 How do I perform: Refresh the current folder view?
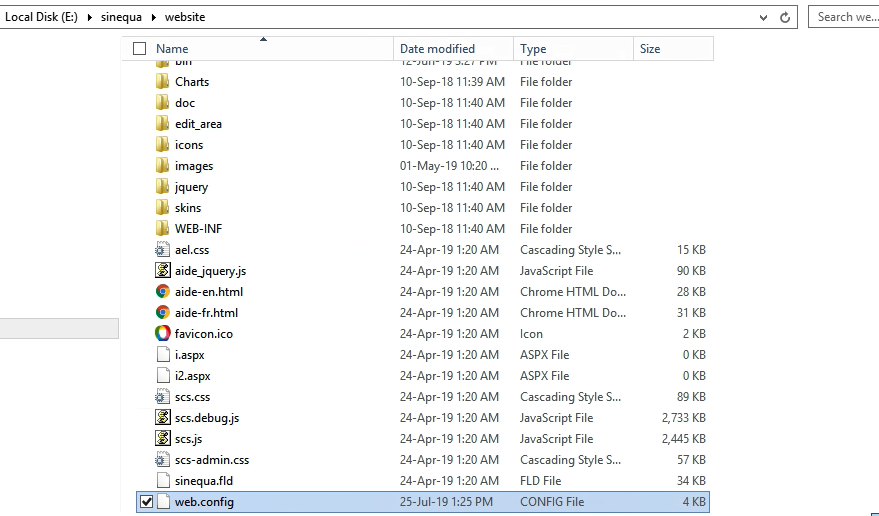pyautogui.click(x=786, y=17)
